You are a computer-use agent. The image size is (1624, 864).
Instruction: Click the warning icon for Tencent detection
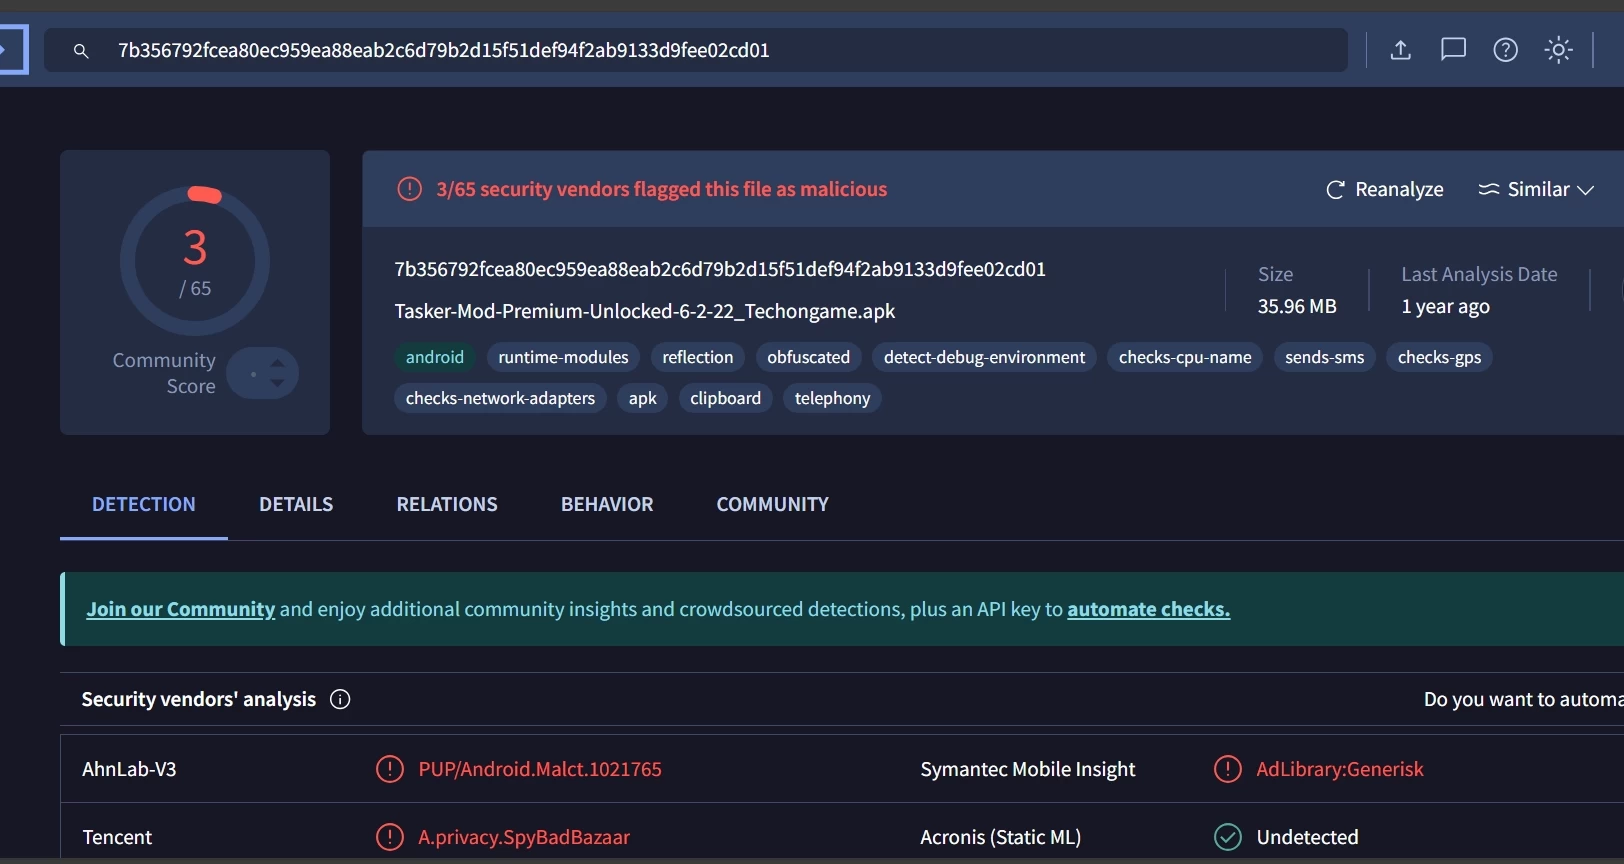click(x=389, y=837)
